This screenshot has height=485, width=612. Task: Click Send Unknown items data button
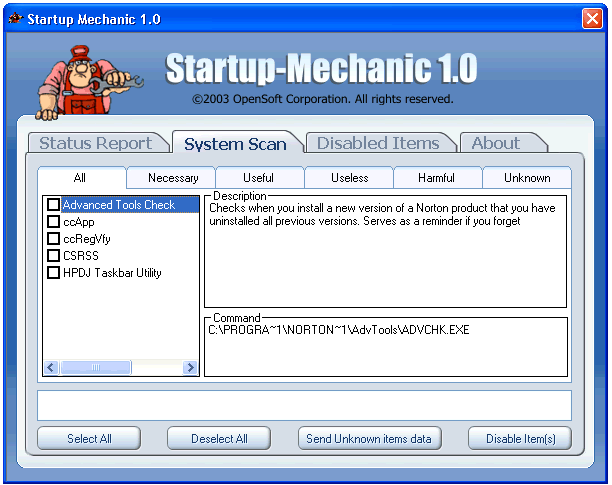click(370, 439)
